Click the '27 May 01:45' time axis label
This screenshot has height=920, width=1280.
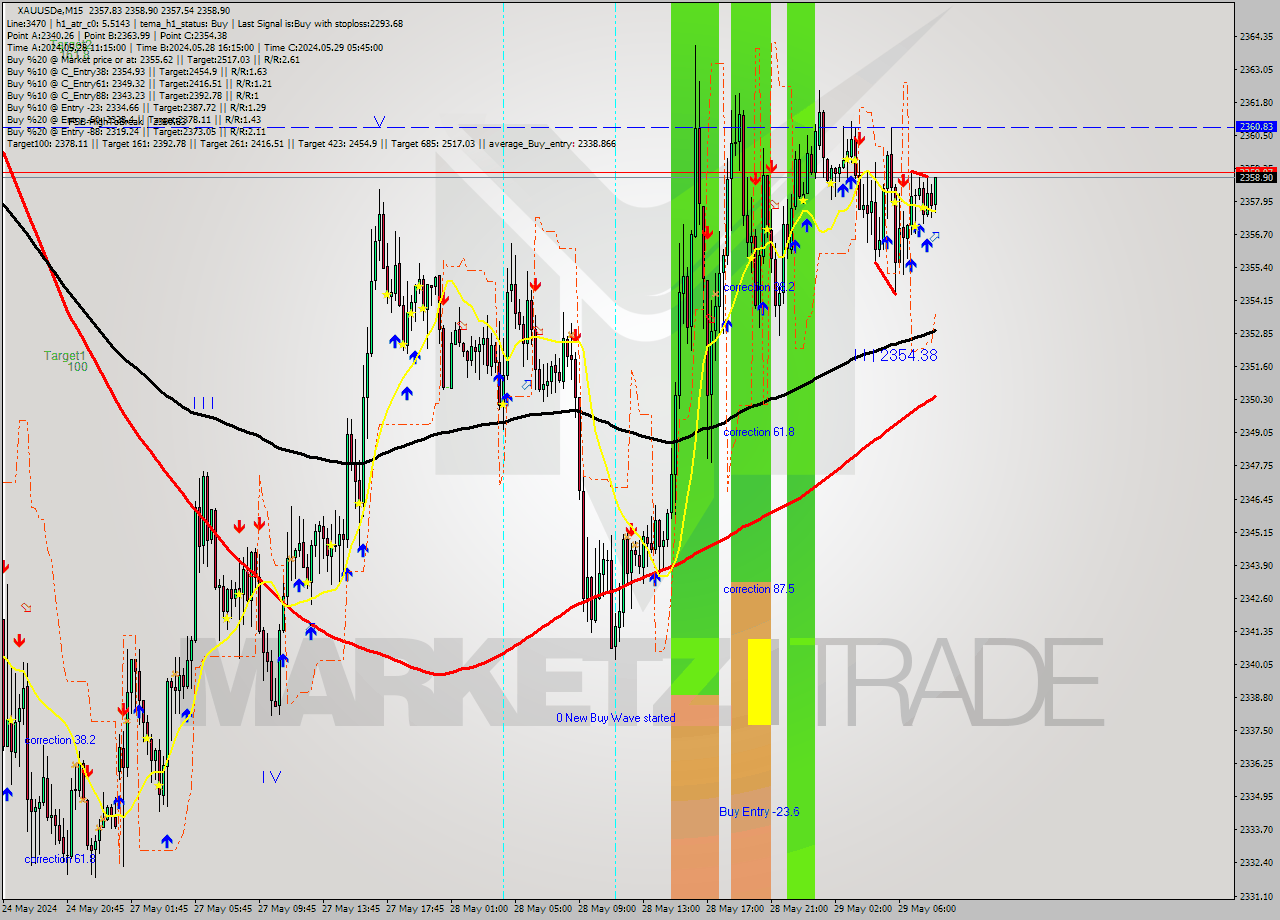[159, 909]
